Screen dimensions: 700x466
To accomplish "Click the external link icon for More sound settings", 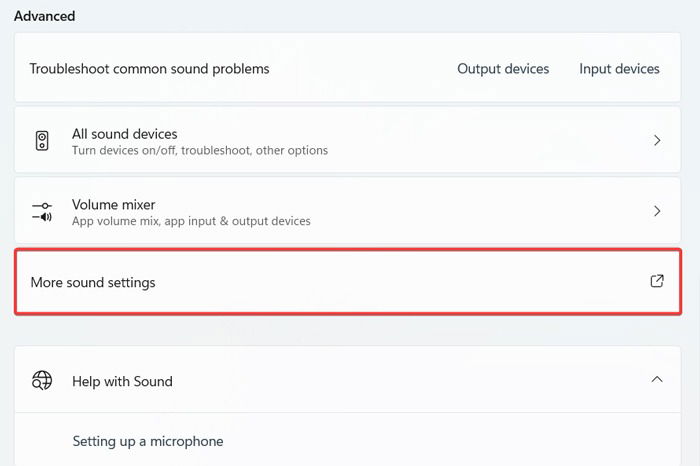I will click(x=657, y=281).
